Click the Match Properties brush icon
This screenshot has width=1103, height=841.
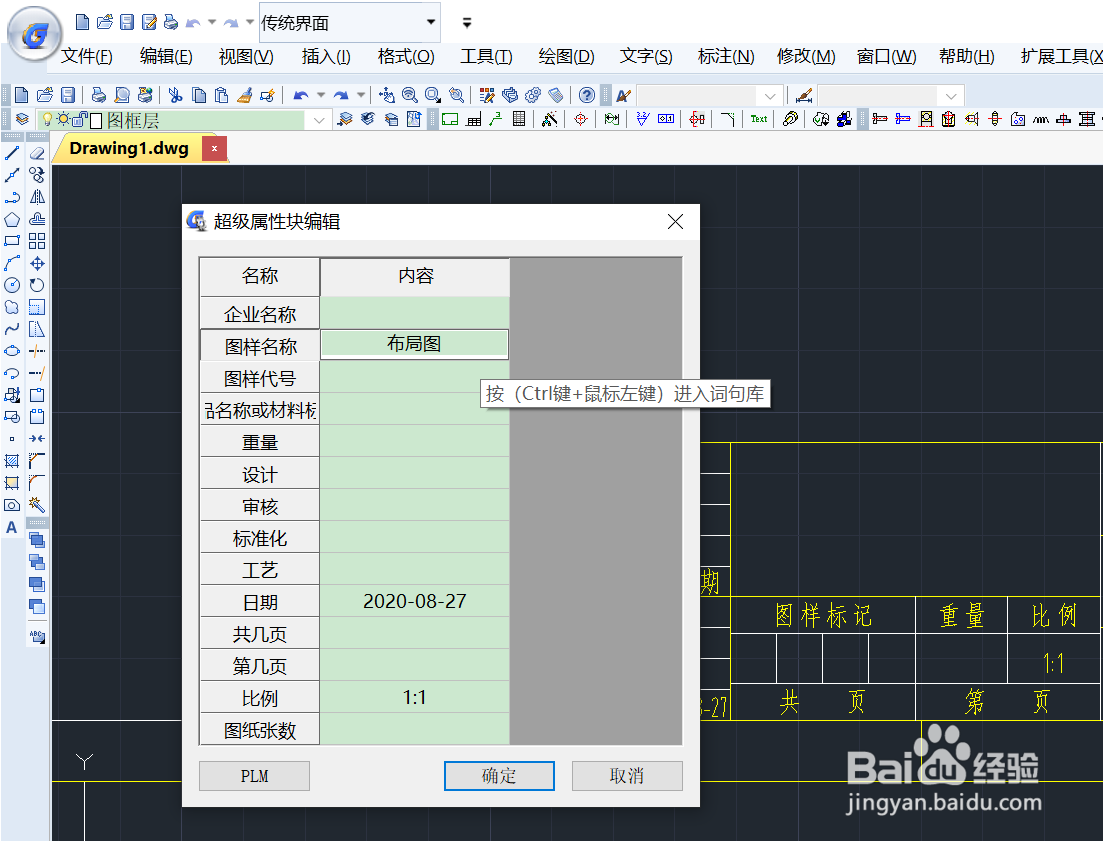[244, 95]
